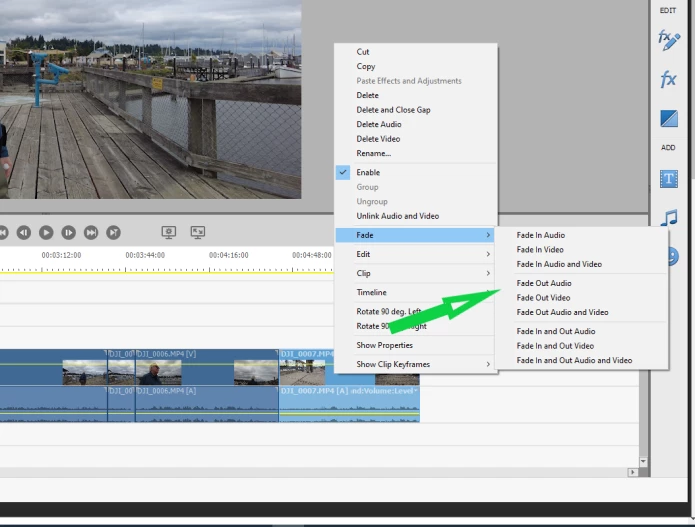Select Fade Out Audio
The image size is (695, 527).
coord(544,283)
